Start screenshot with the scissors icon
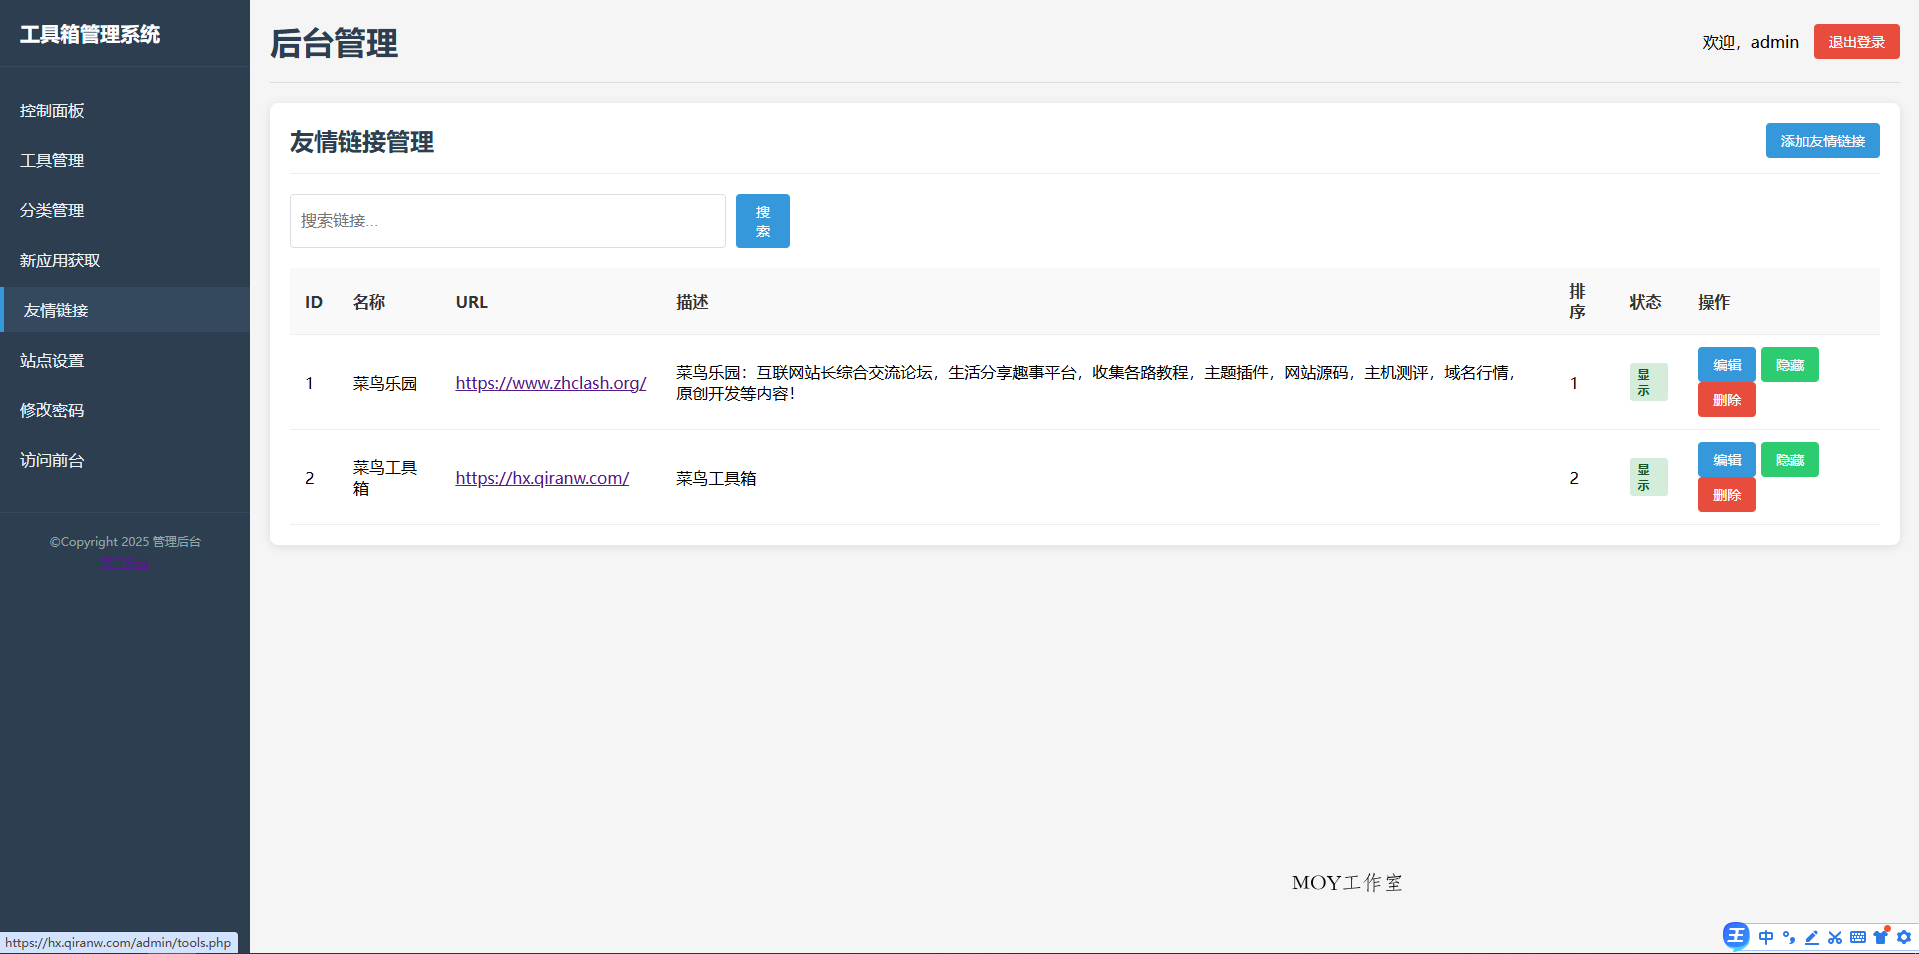 1835,937
